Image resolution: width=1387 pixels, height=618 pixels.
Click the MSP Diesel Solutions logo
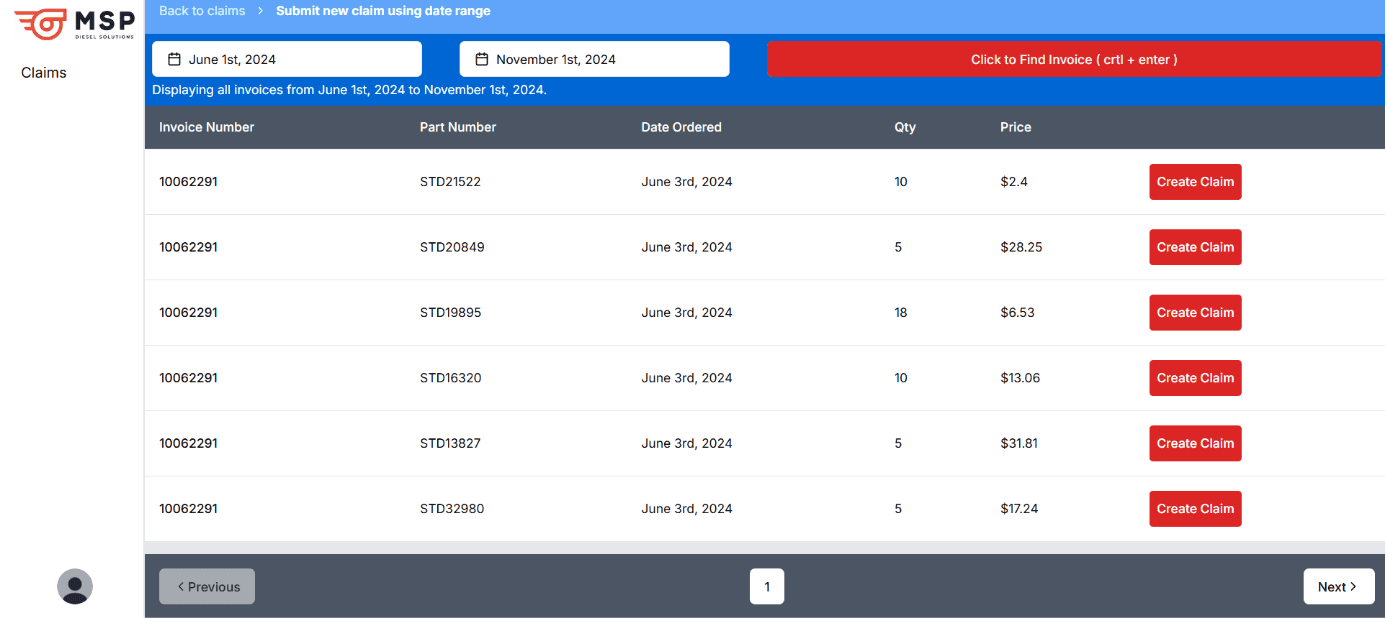(74, 25)
